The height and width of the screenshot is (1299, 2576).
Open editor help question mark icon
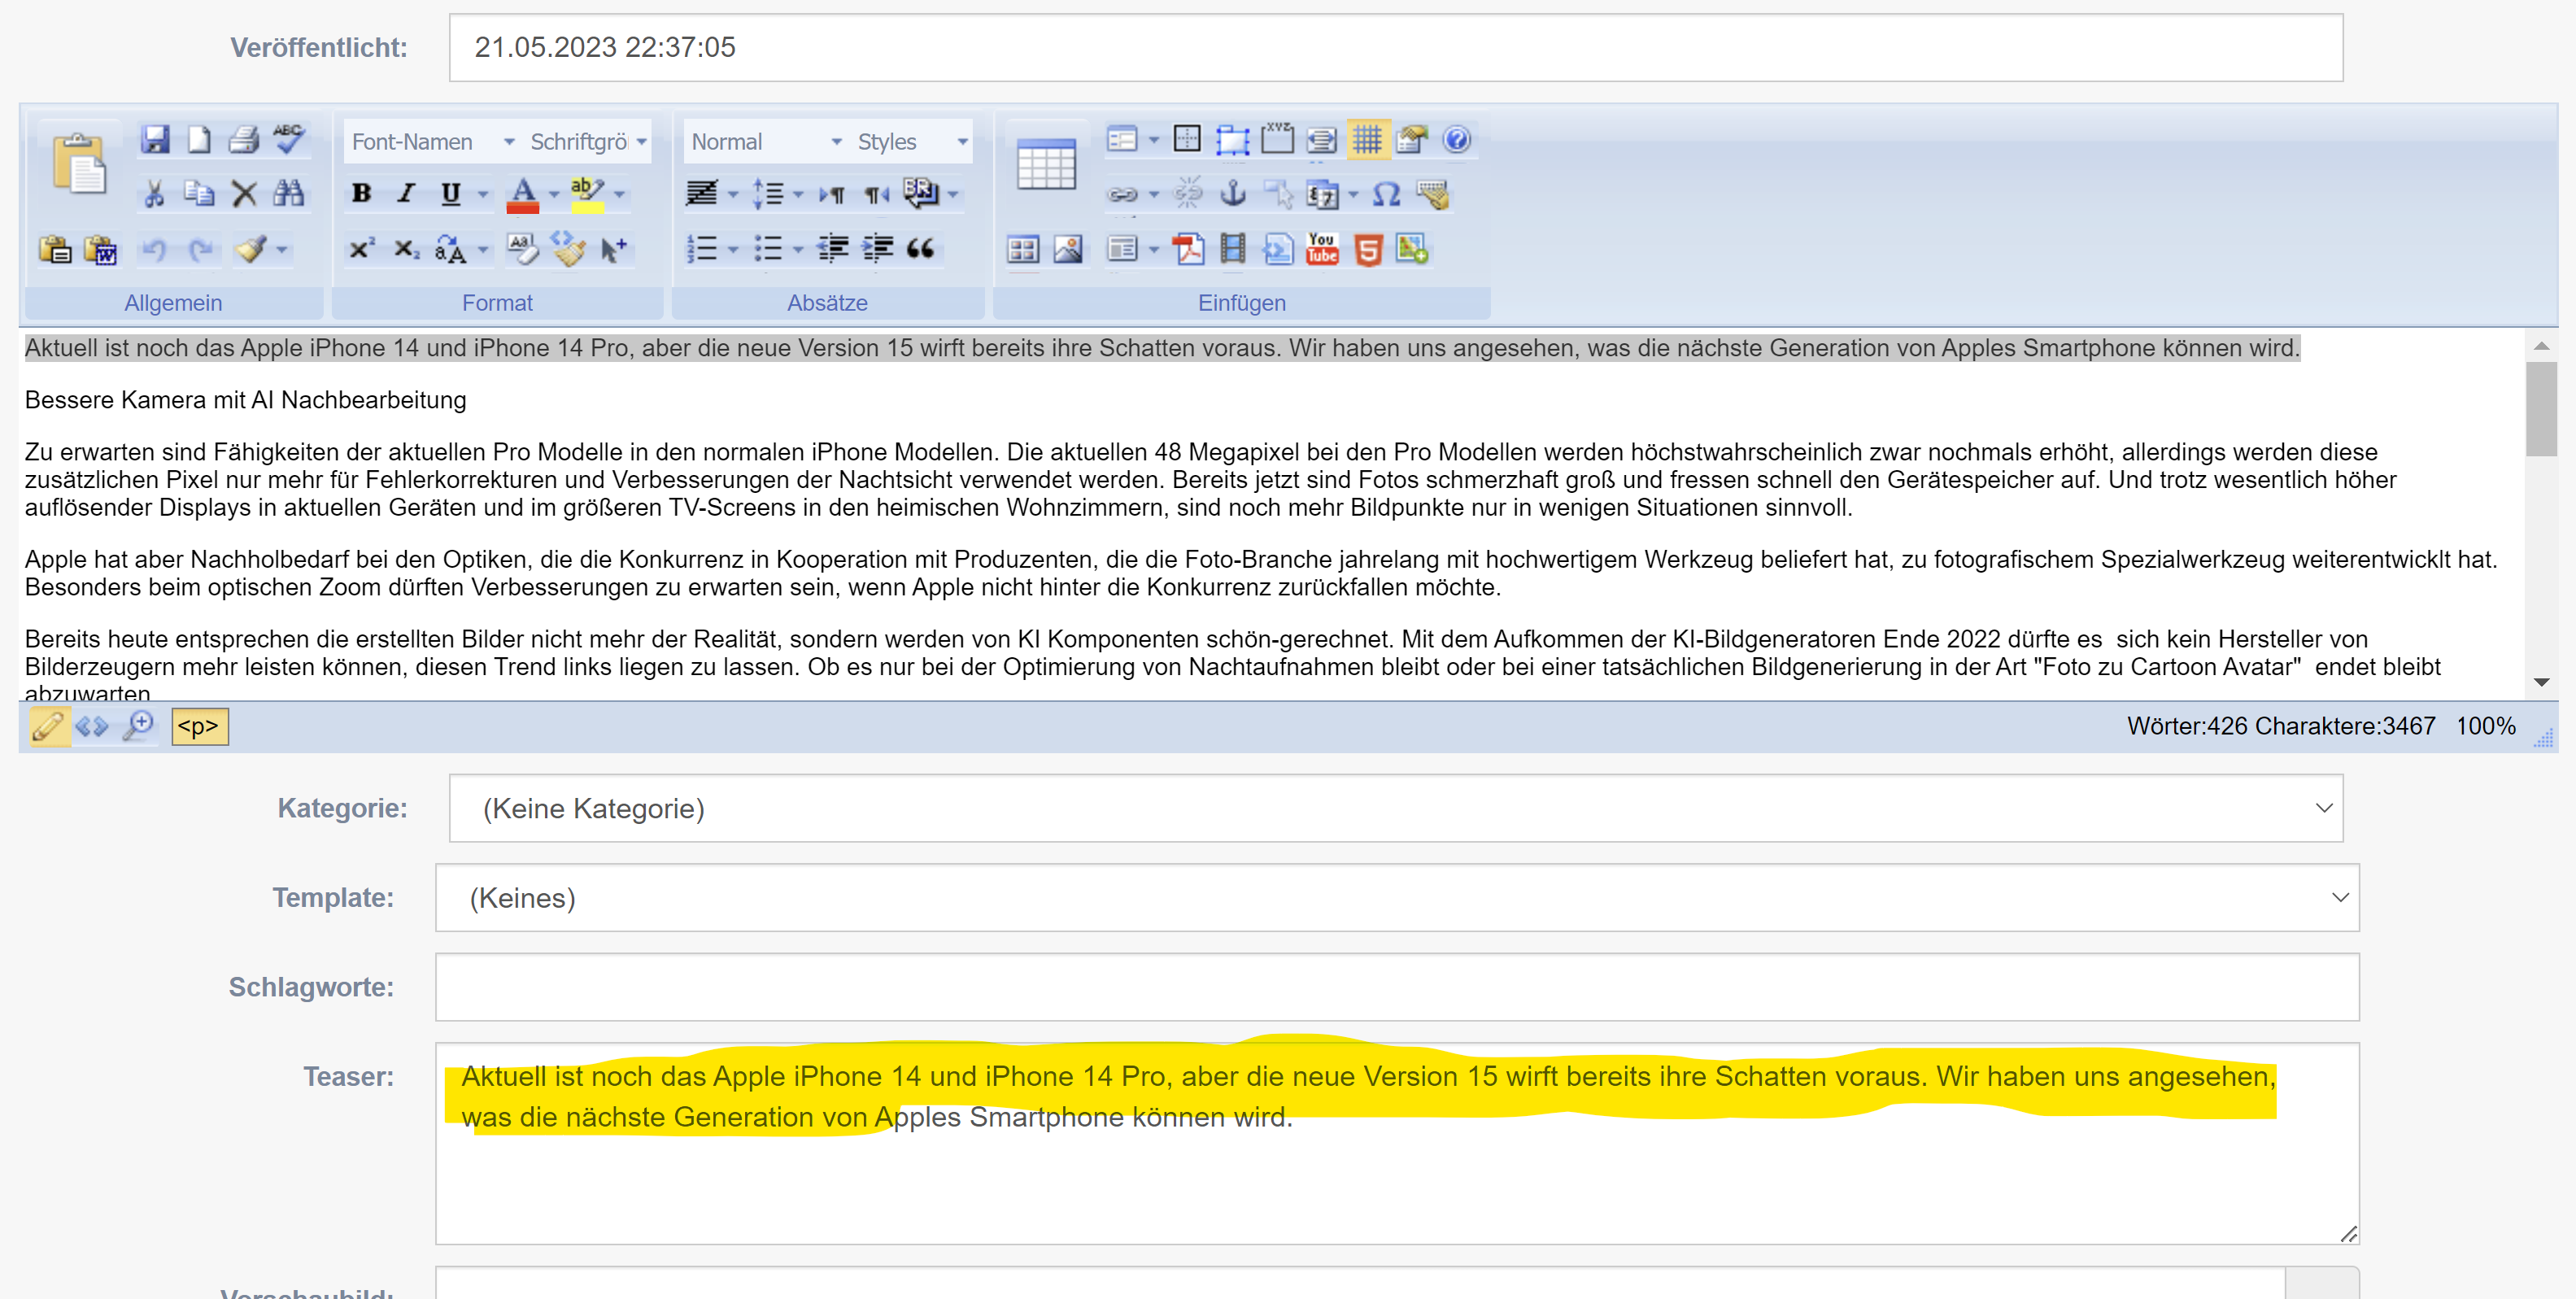point(1457,139)
